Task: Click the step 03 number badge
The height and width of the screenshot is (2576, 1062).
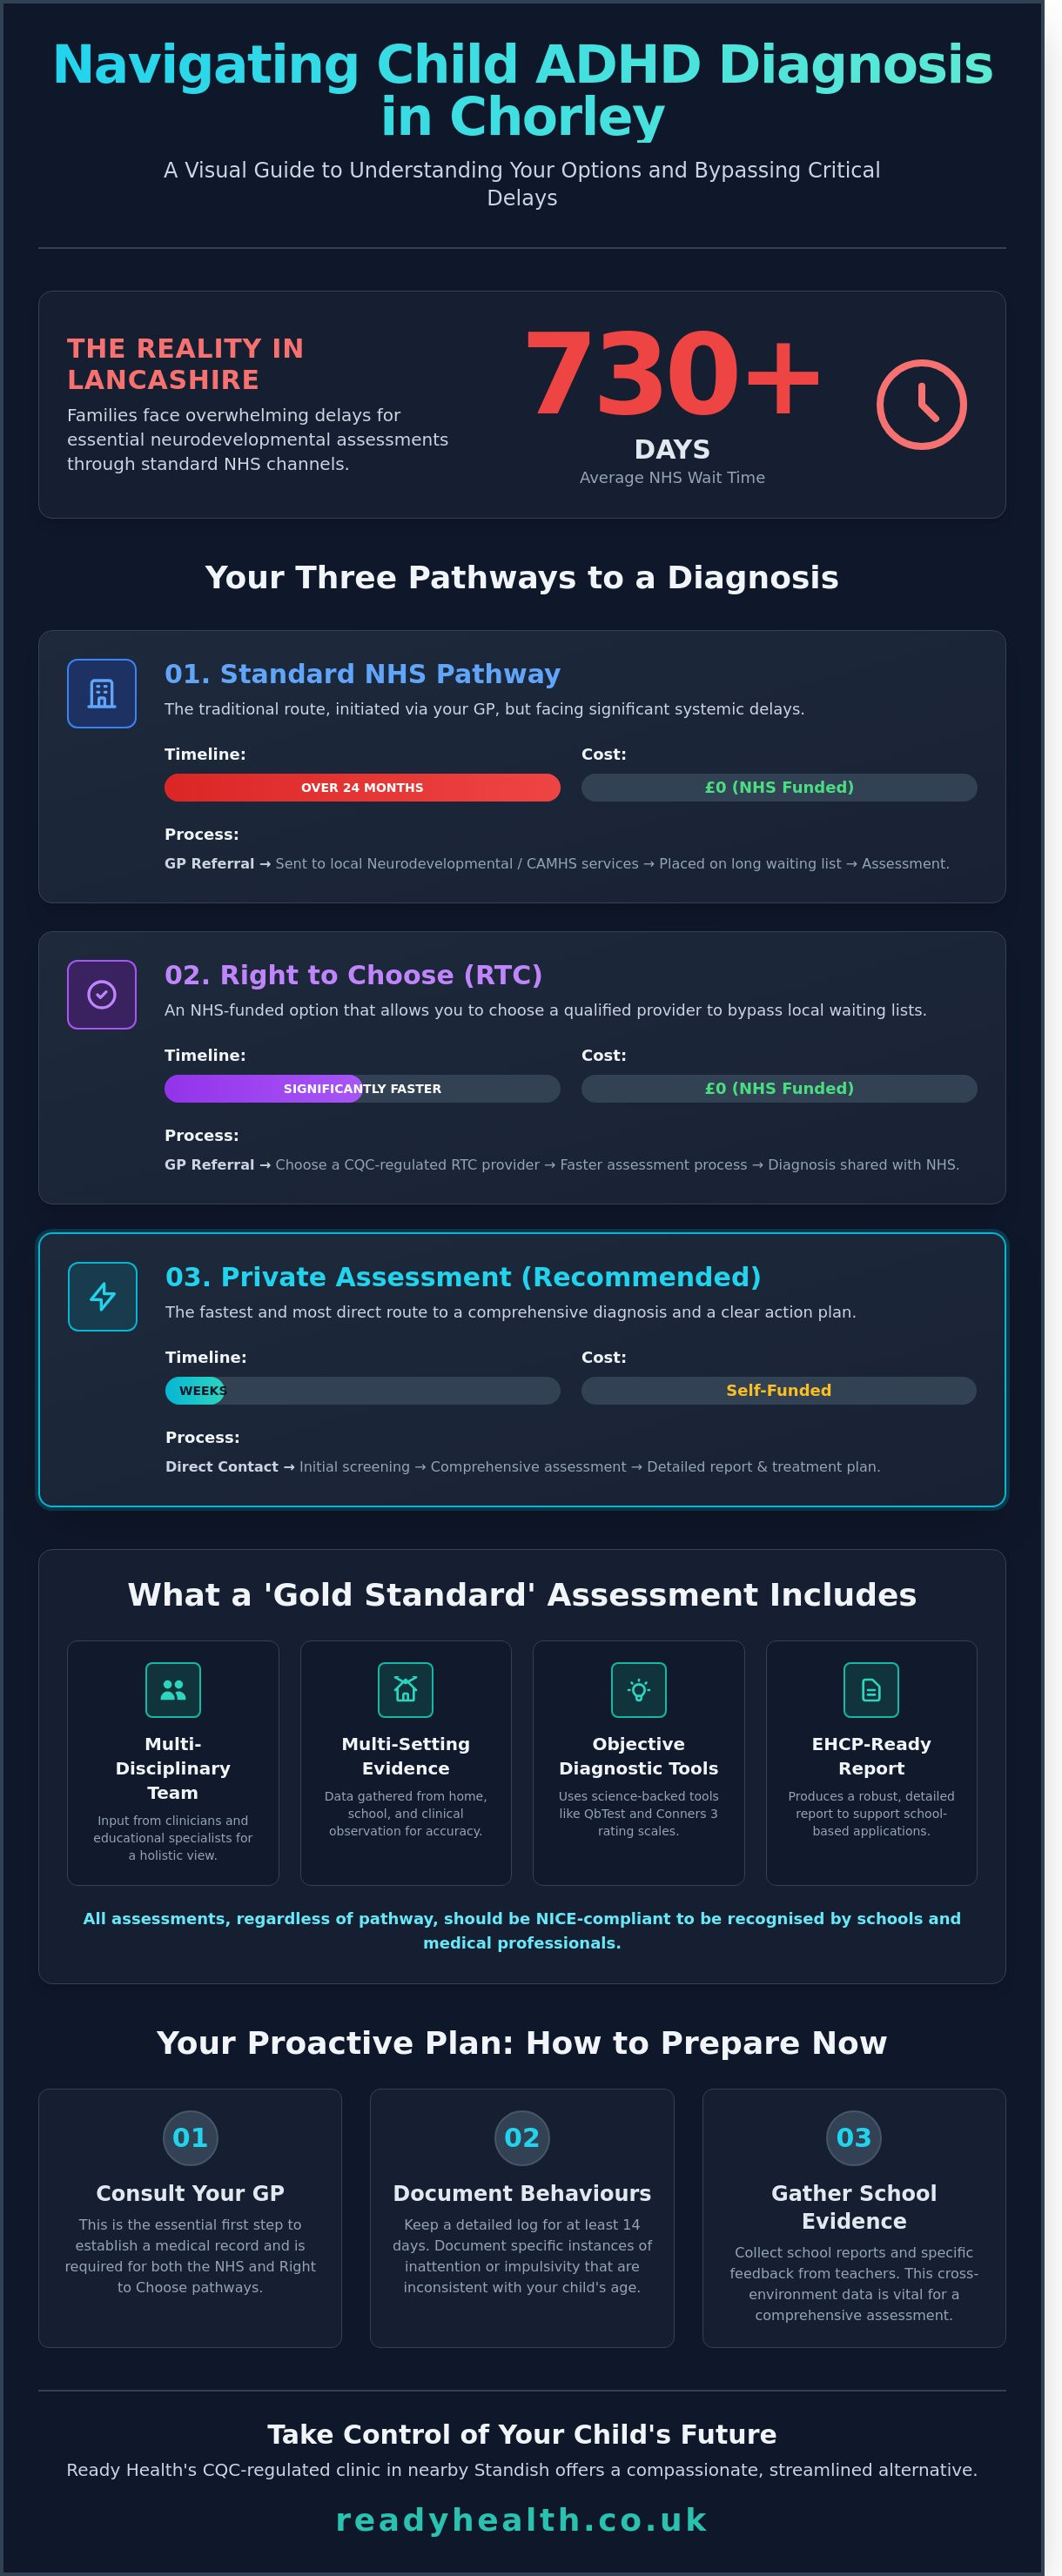Action: (x=854, y=2137)
